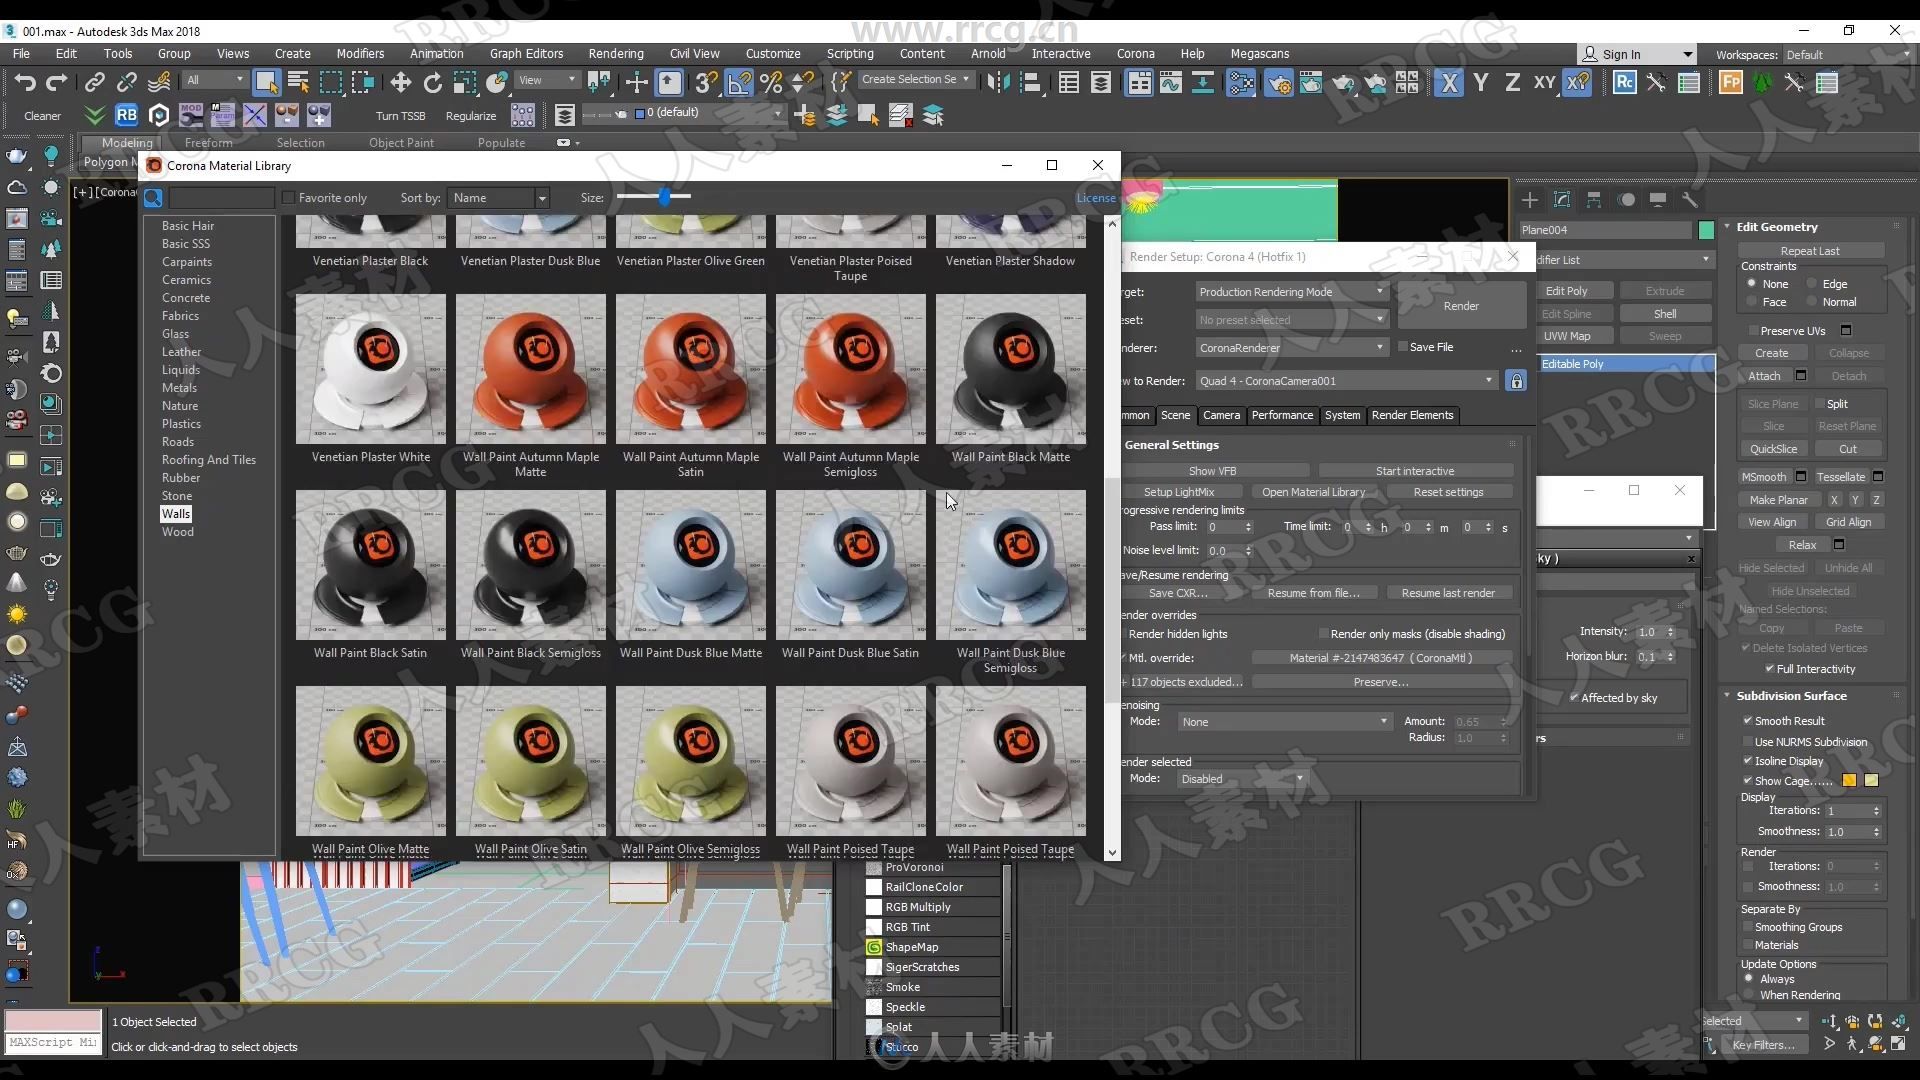Screen dimensions: 1920x1080
Task: Toggle Save File checkbox in Render Setup
Action: click(1402, 347)
